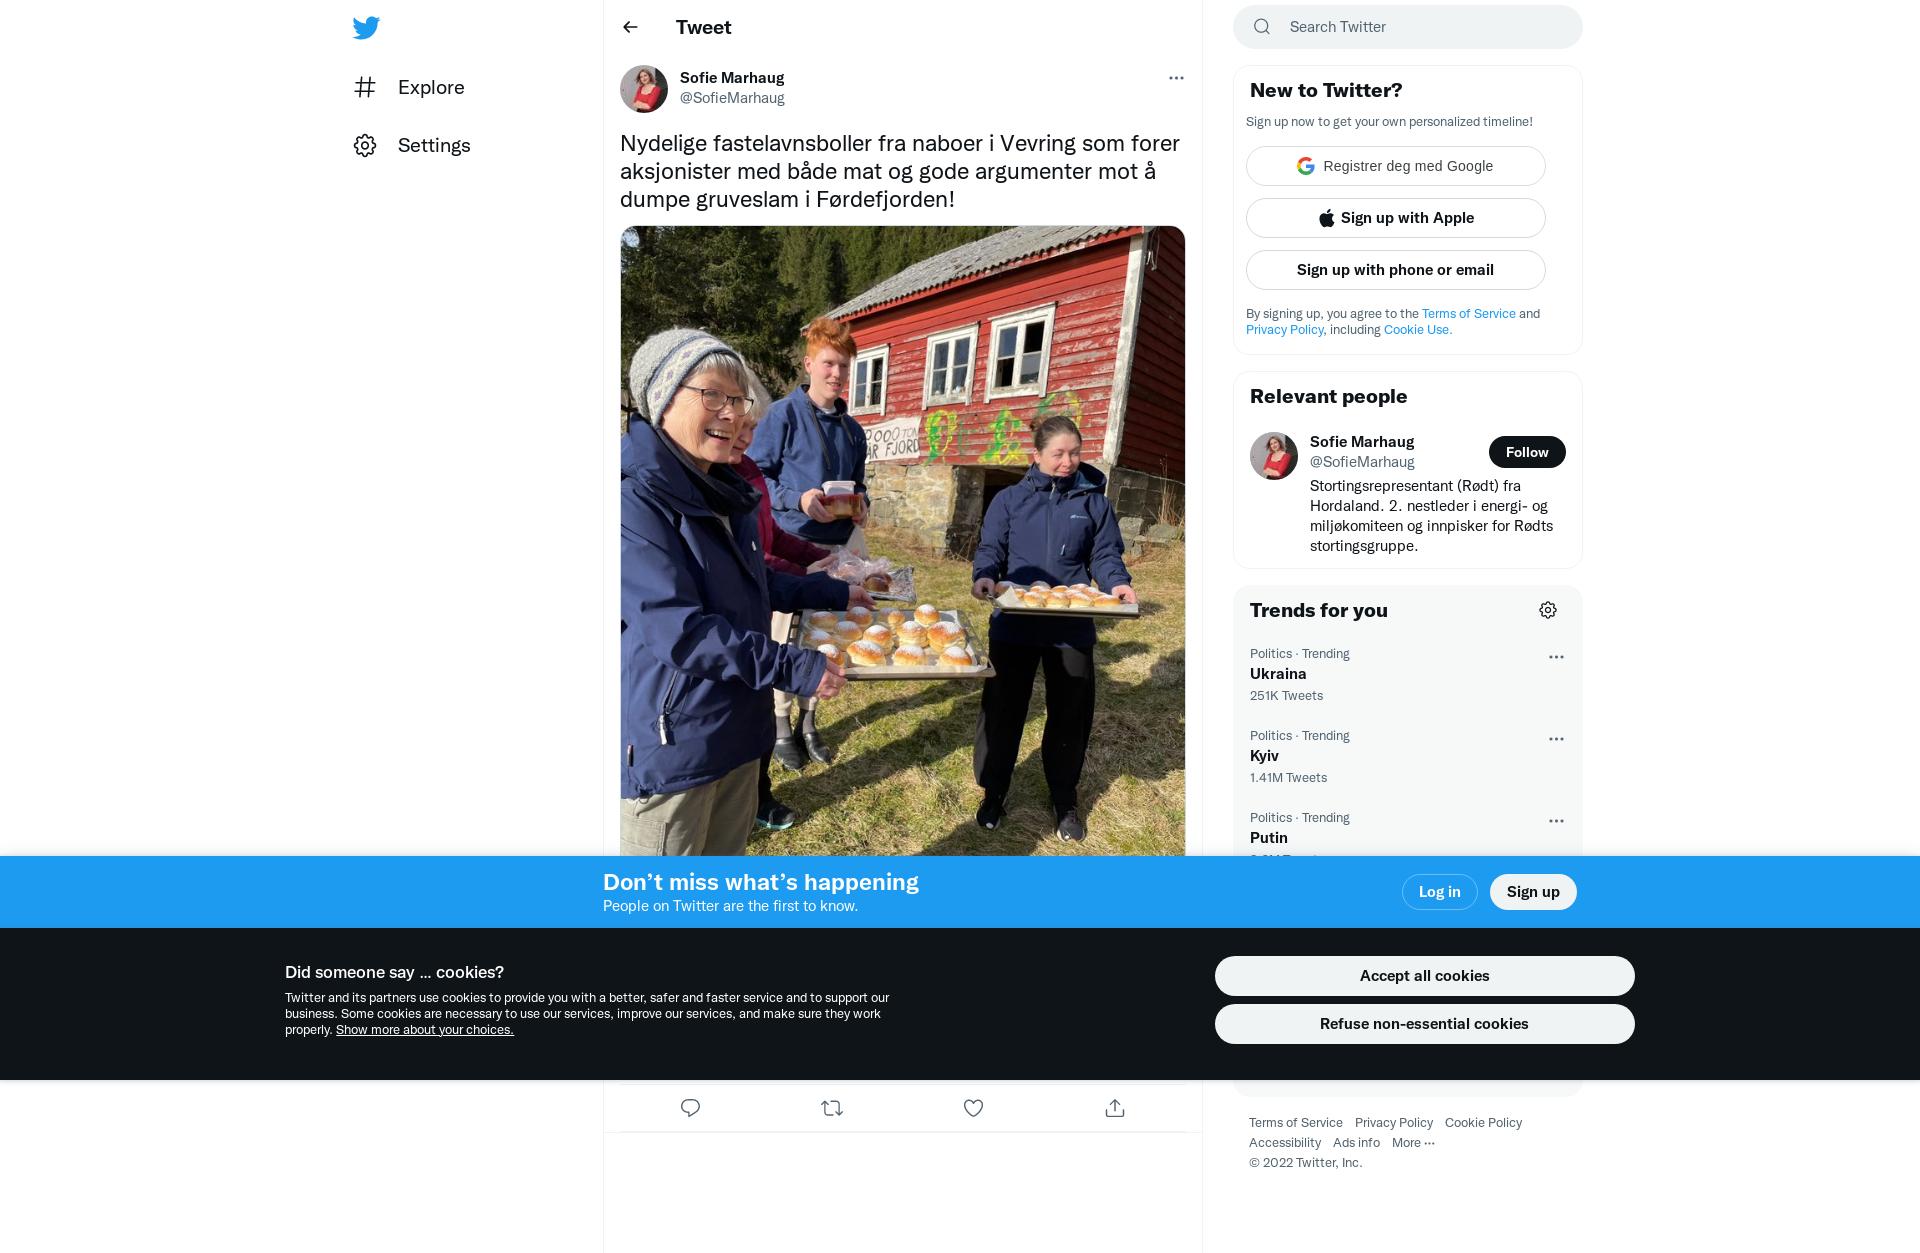Open the tweet's photo of buns

coord(902,540)
